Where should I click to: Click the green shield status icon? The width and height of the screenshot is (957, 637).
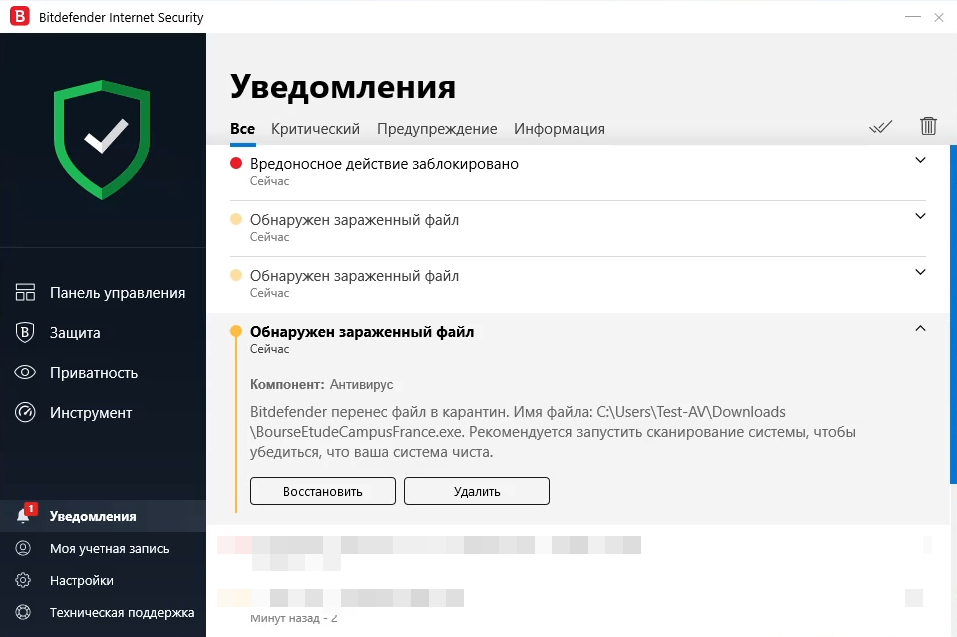102,140
